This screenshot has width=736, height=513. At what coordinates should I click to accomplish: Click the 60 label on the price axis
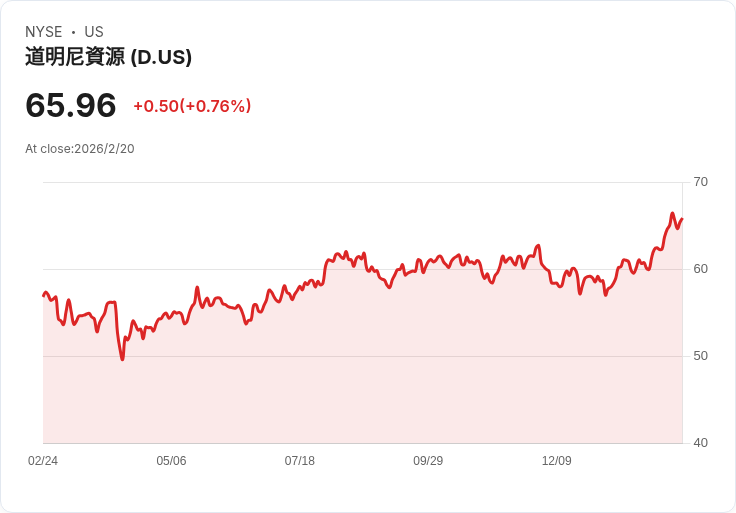700,269
